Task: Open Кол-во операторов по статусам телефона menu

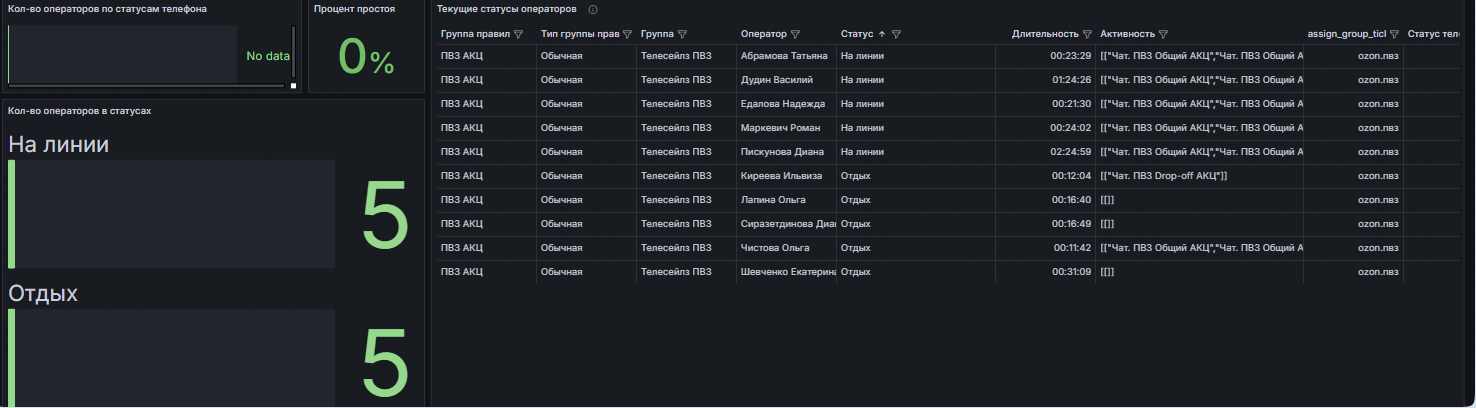Action: tap(107, 9)
